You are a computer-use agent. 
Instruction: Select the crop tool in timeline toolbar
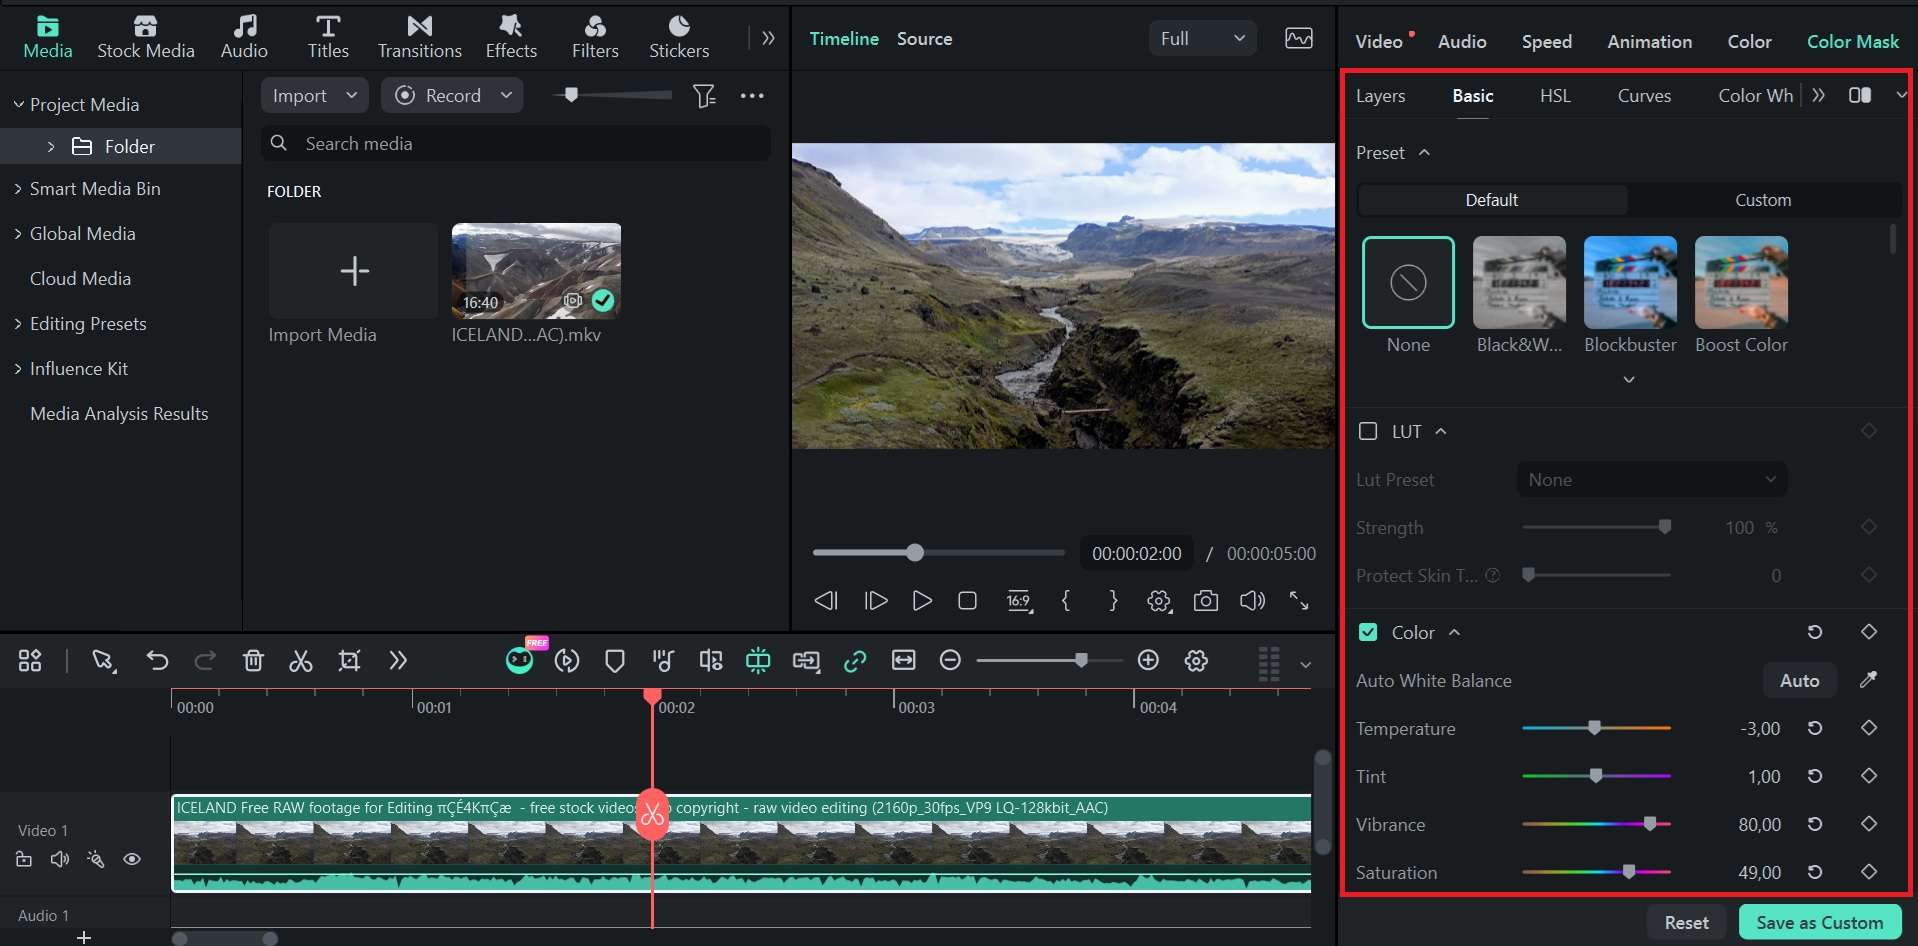pos(349,660)
